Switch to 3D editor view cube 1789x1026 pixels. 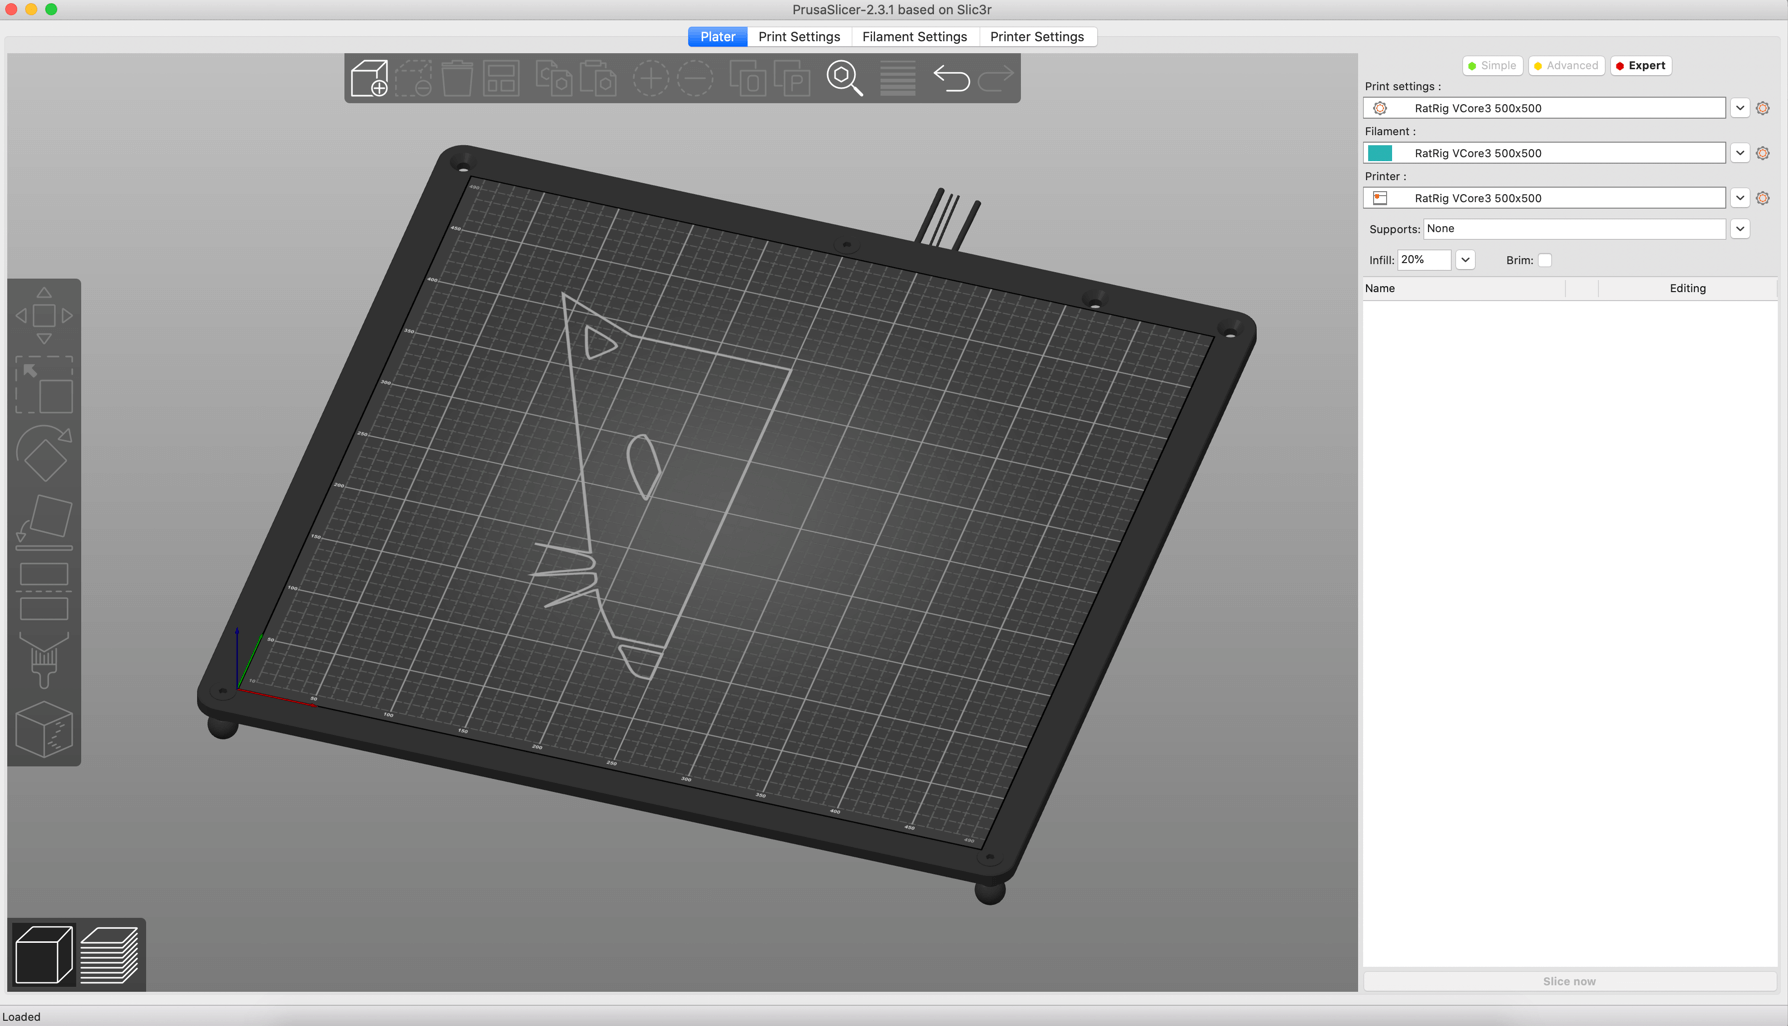(43, 954)
